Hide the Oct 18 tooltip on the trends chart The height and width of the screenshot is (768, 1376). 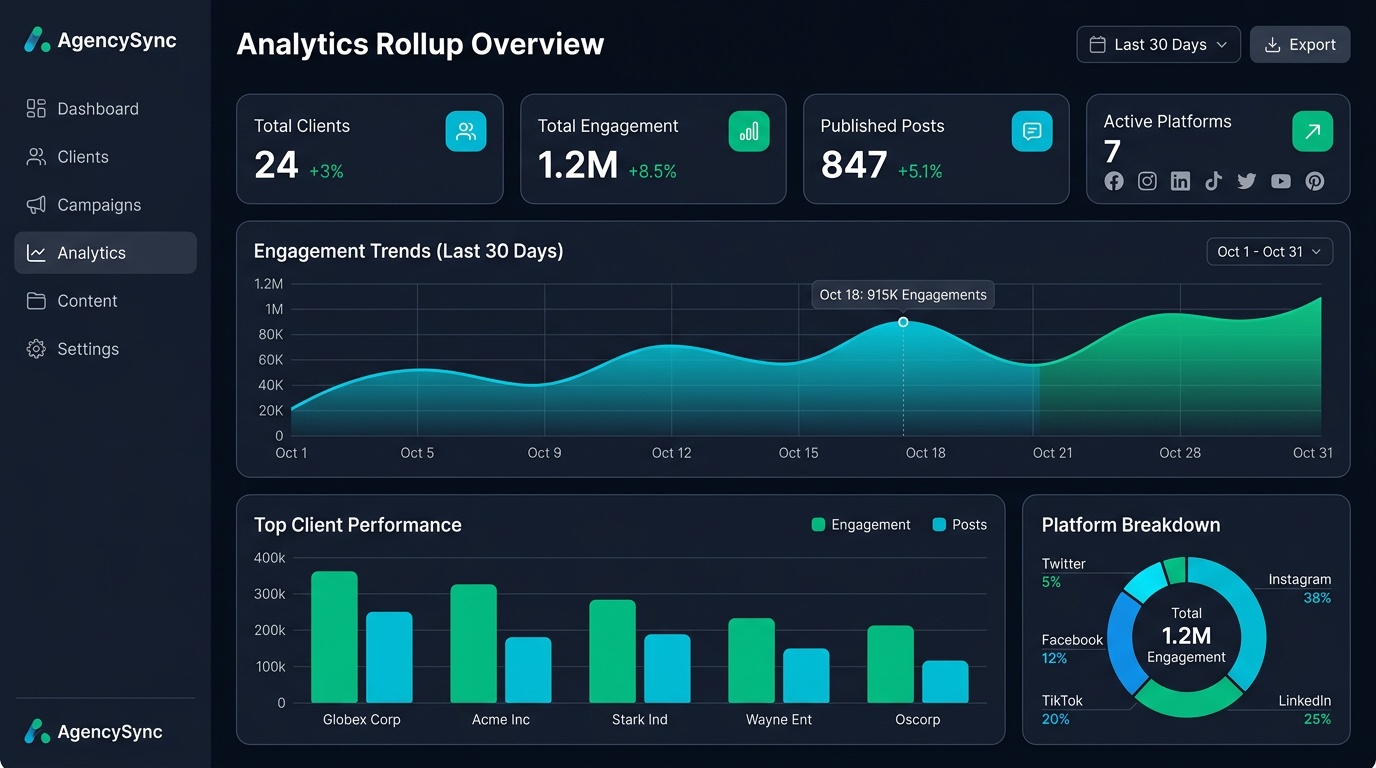click(x=902, y=294)
